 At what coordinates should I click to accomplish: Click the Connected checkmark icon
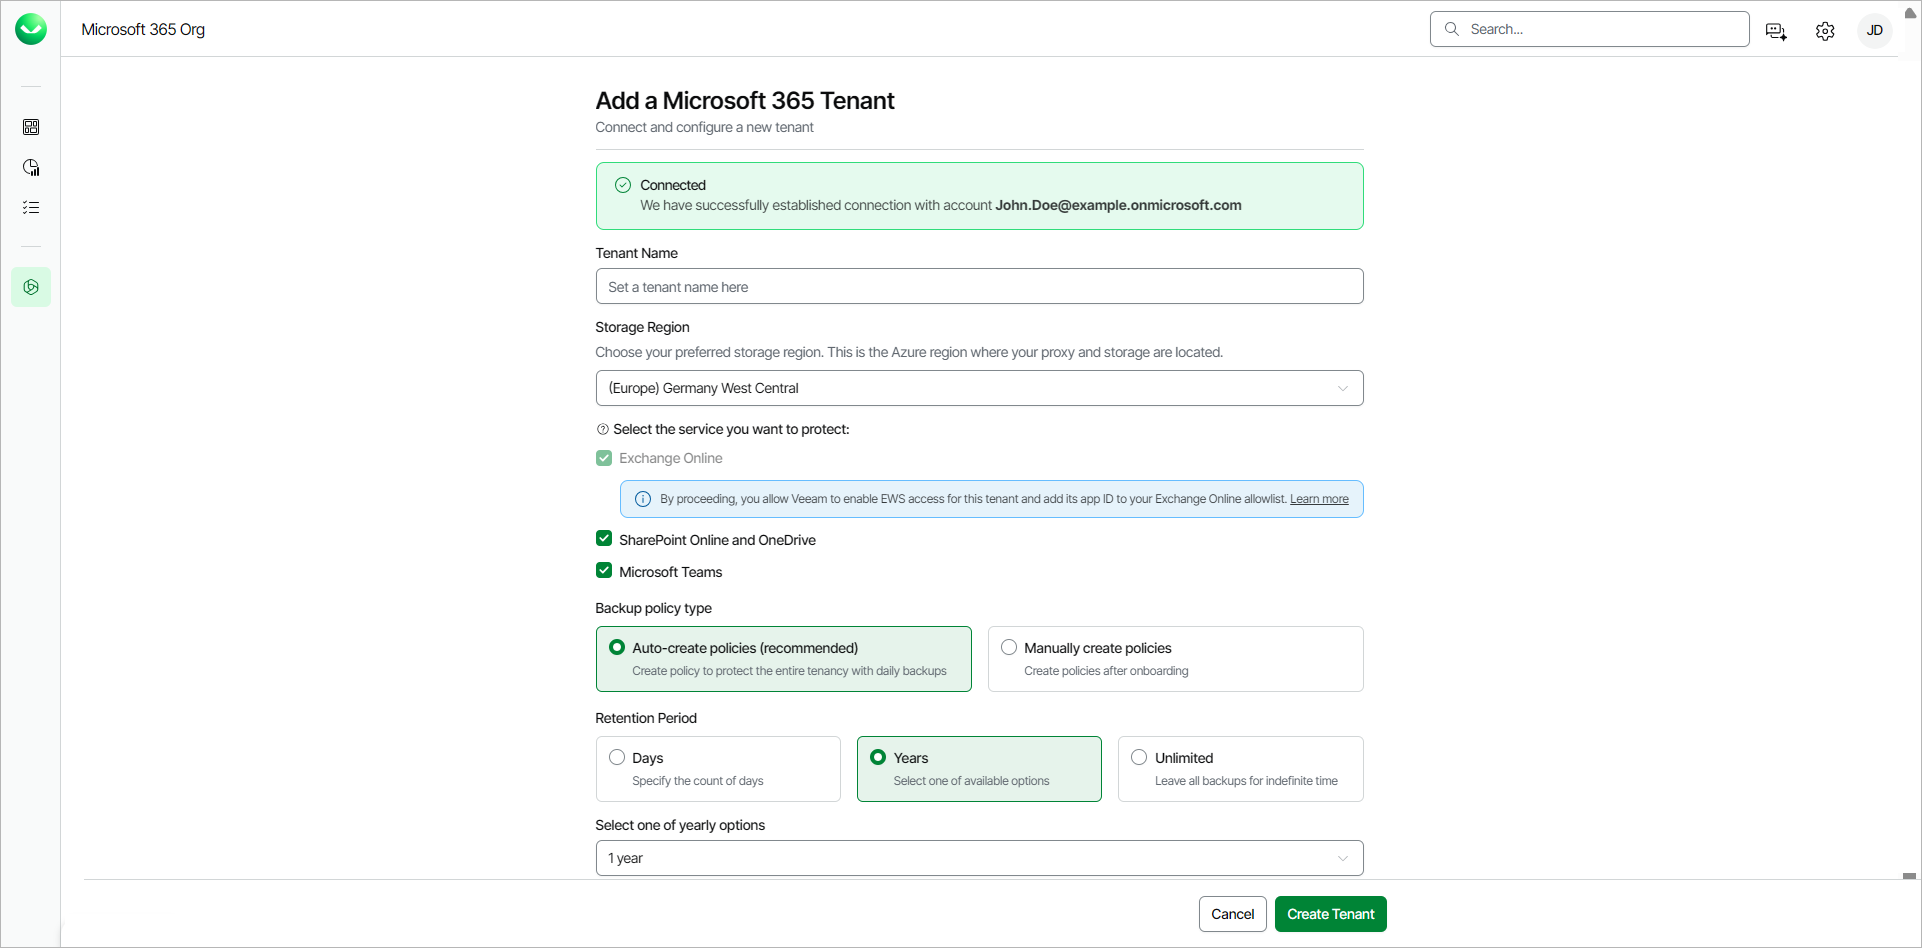pyautogui.click(x=623, y=185)
